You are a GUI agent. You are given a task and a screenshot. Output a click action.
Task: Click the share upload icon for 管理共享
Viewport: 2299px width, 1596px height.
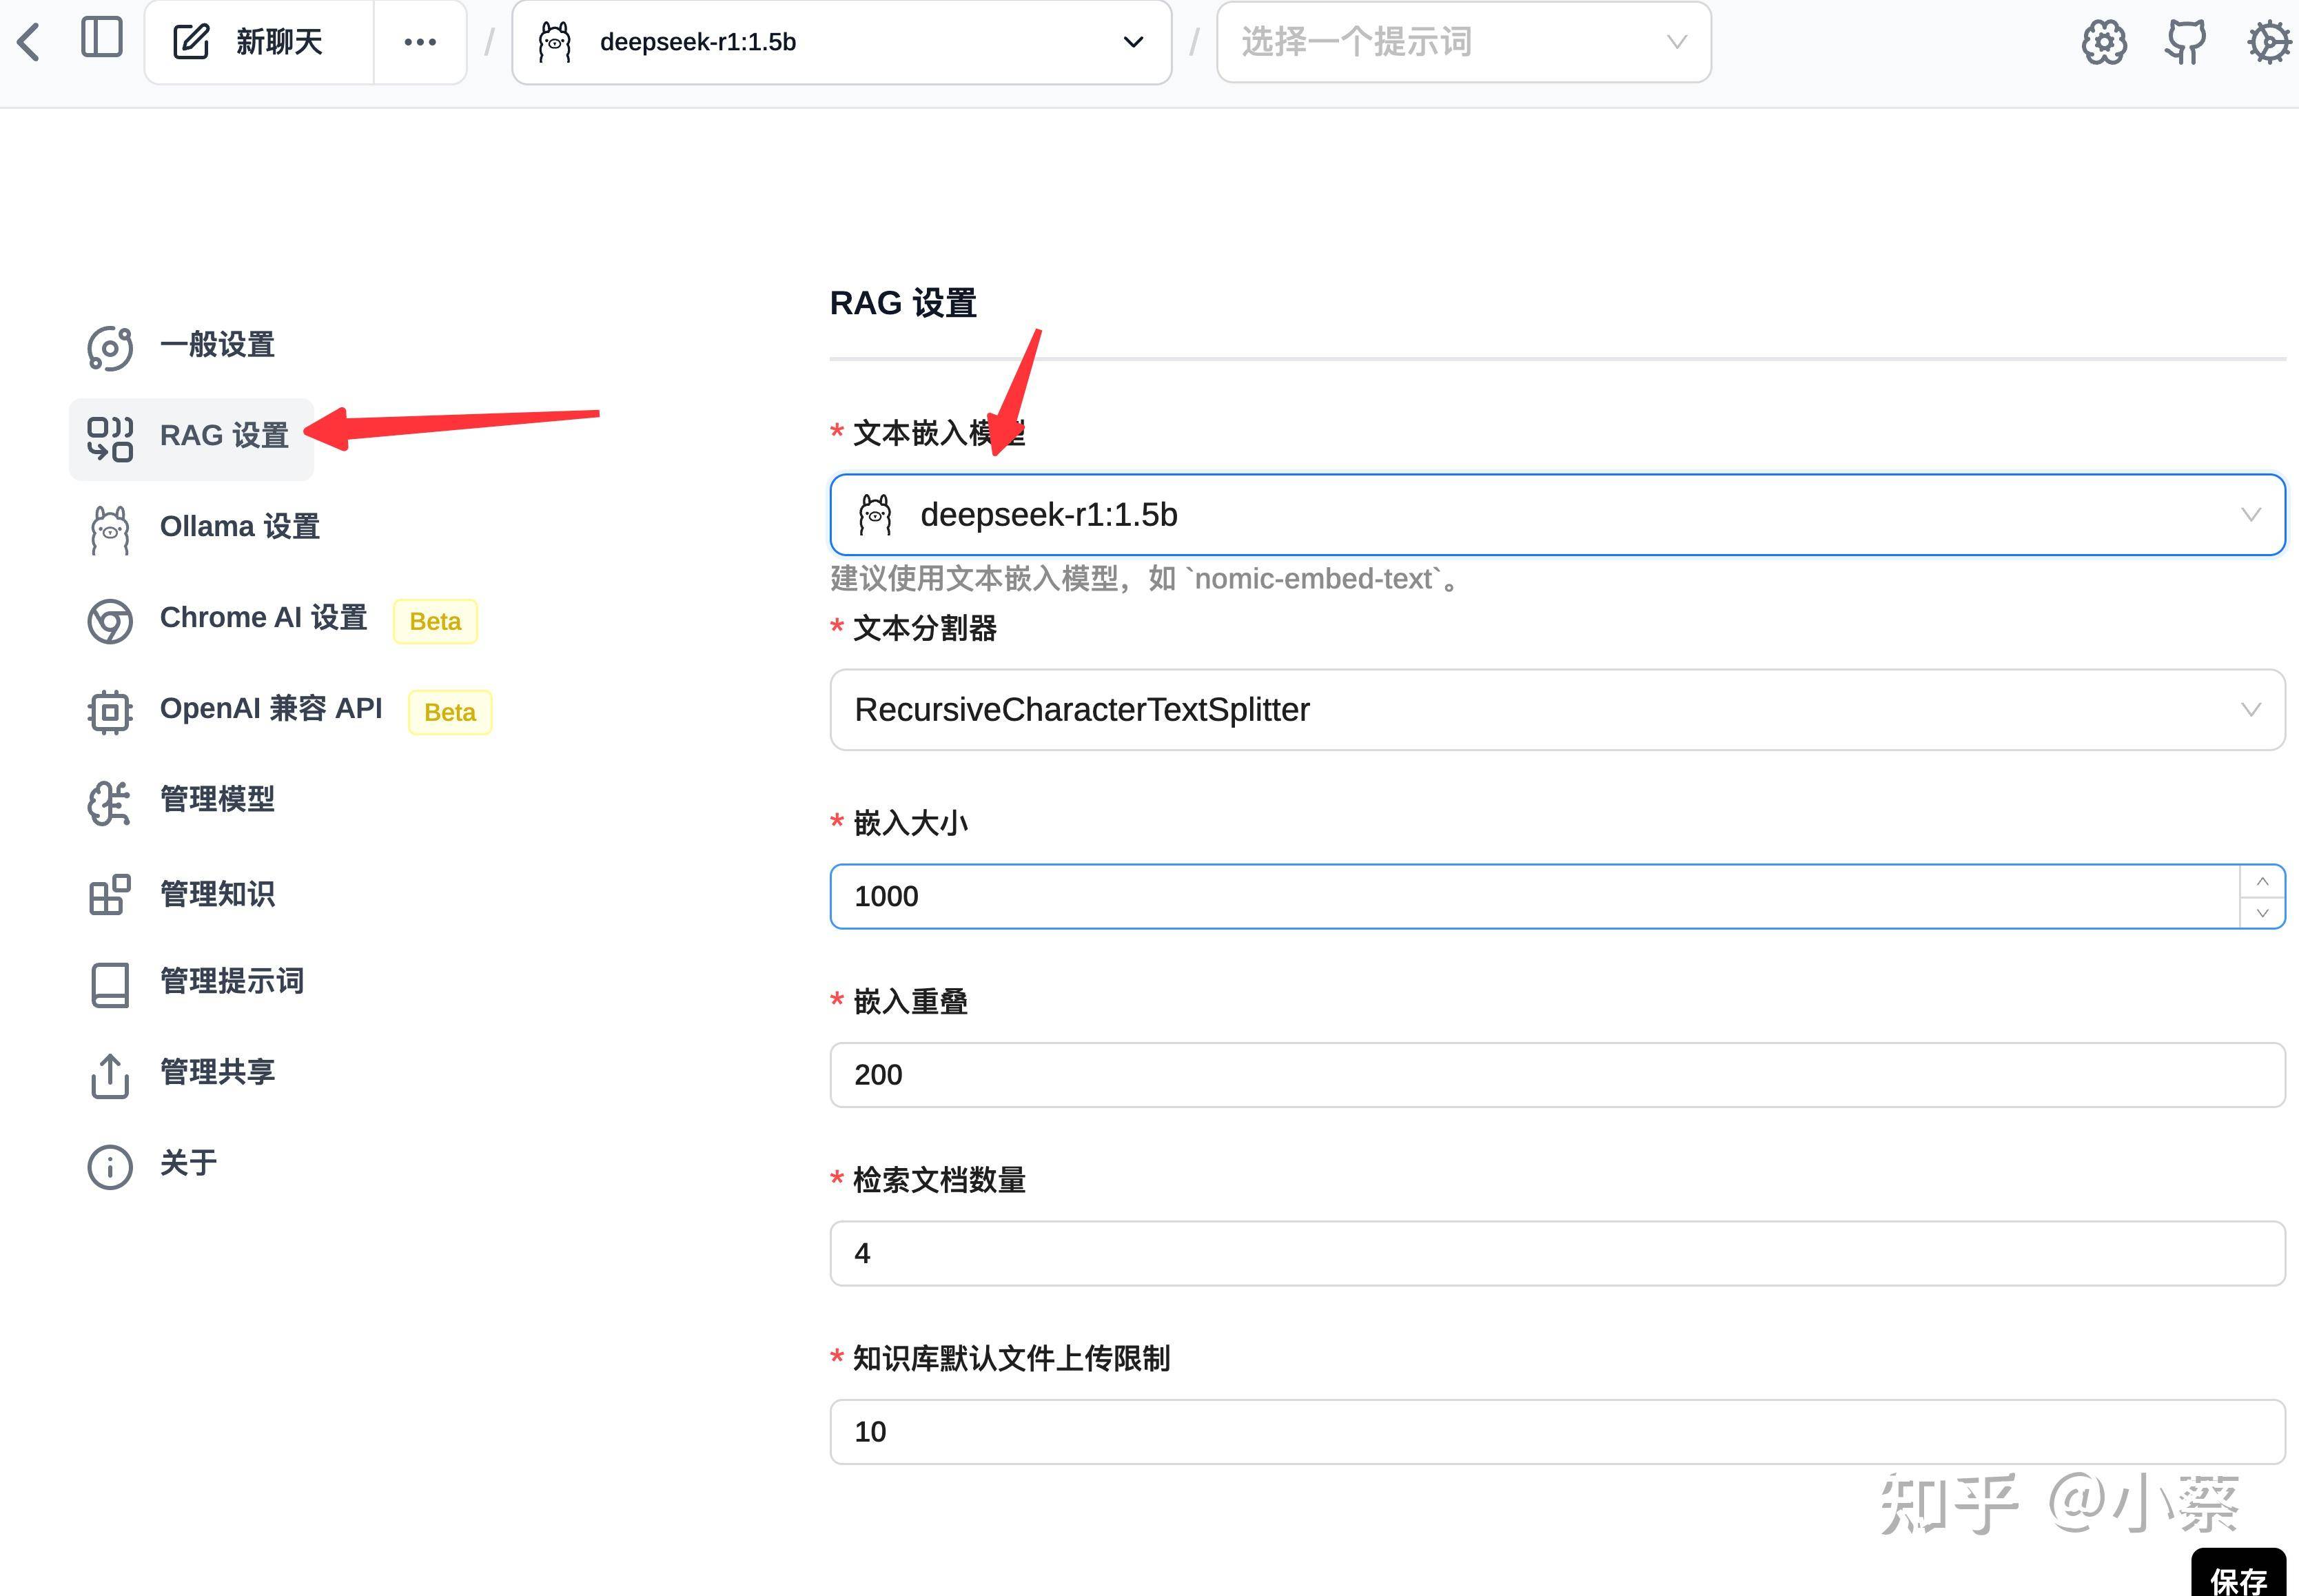pos(110,1076)
